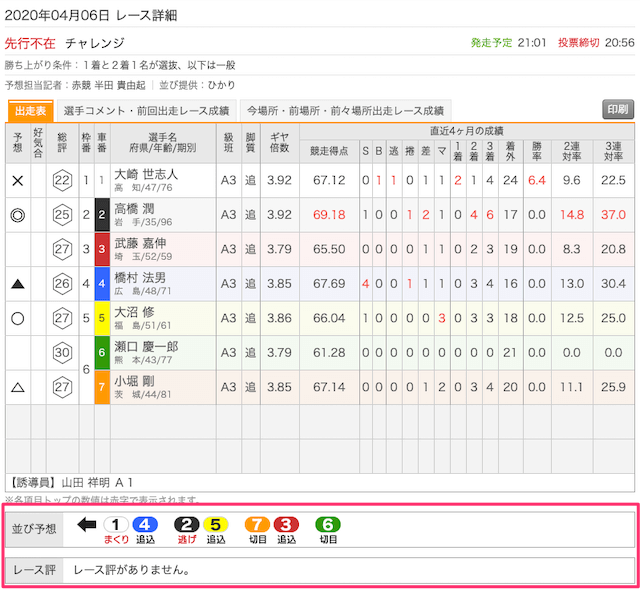Click the white number 1 badge in 並び予想
Image resolution: width=640 pixels, height=591 pixels.
(116, 524)
